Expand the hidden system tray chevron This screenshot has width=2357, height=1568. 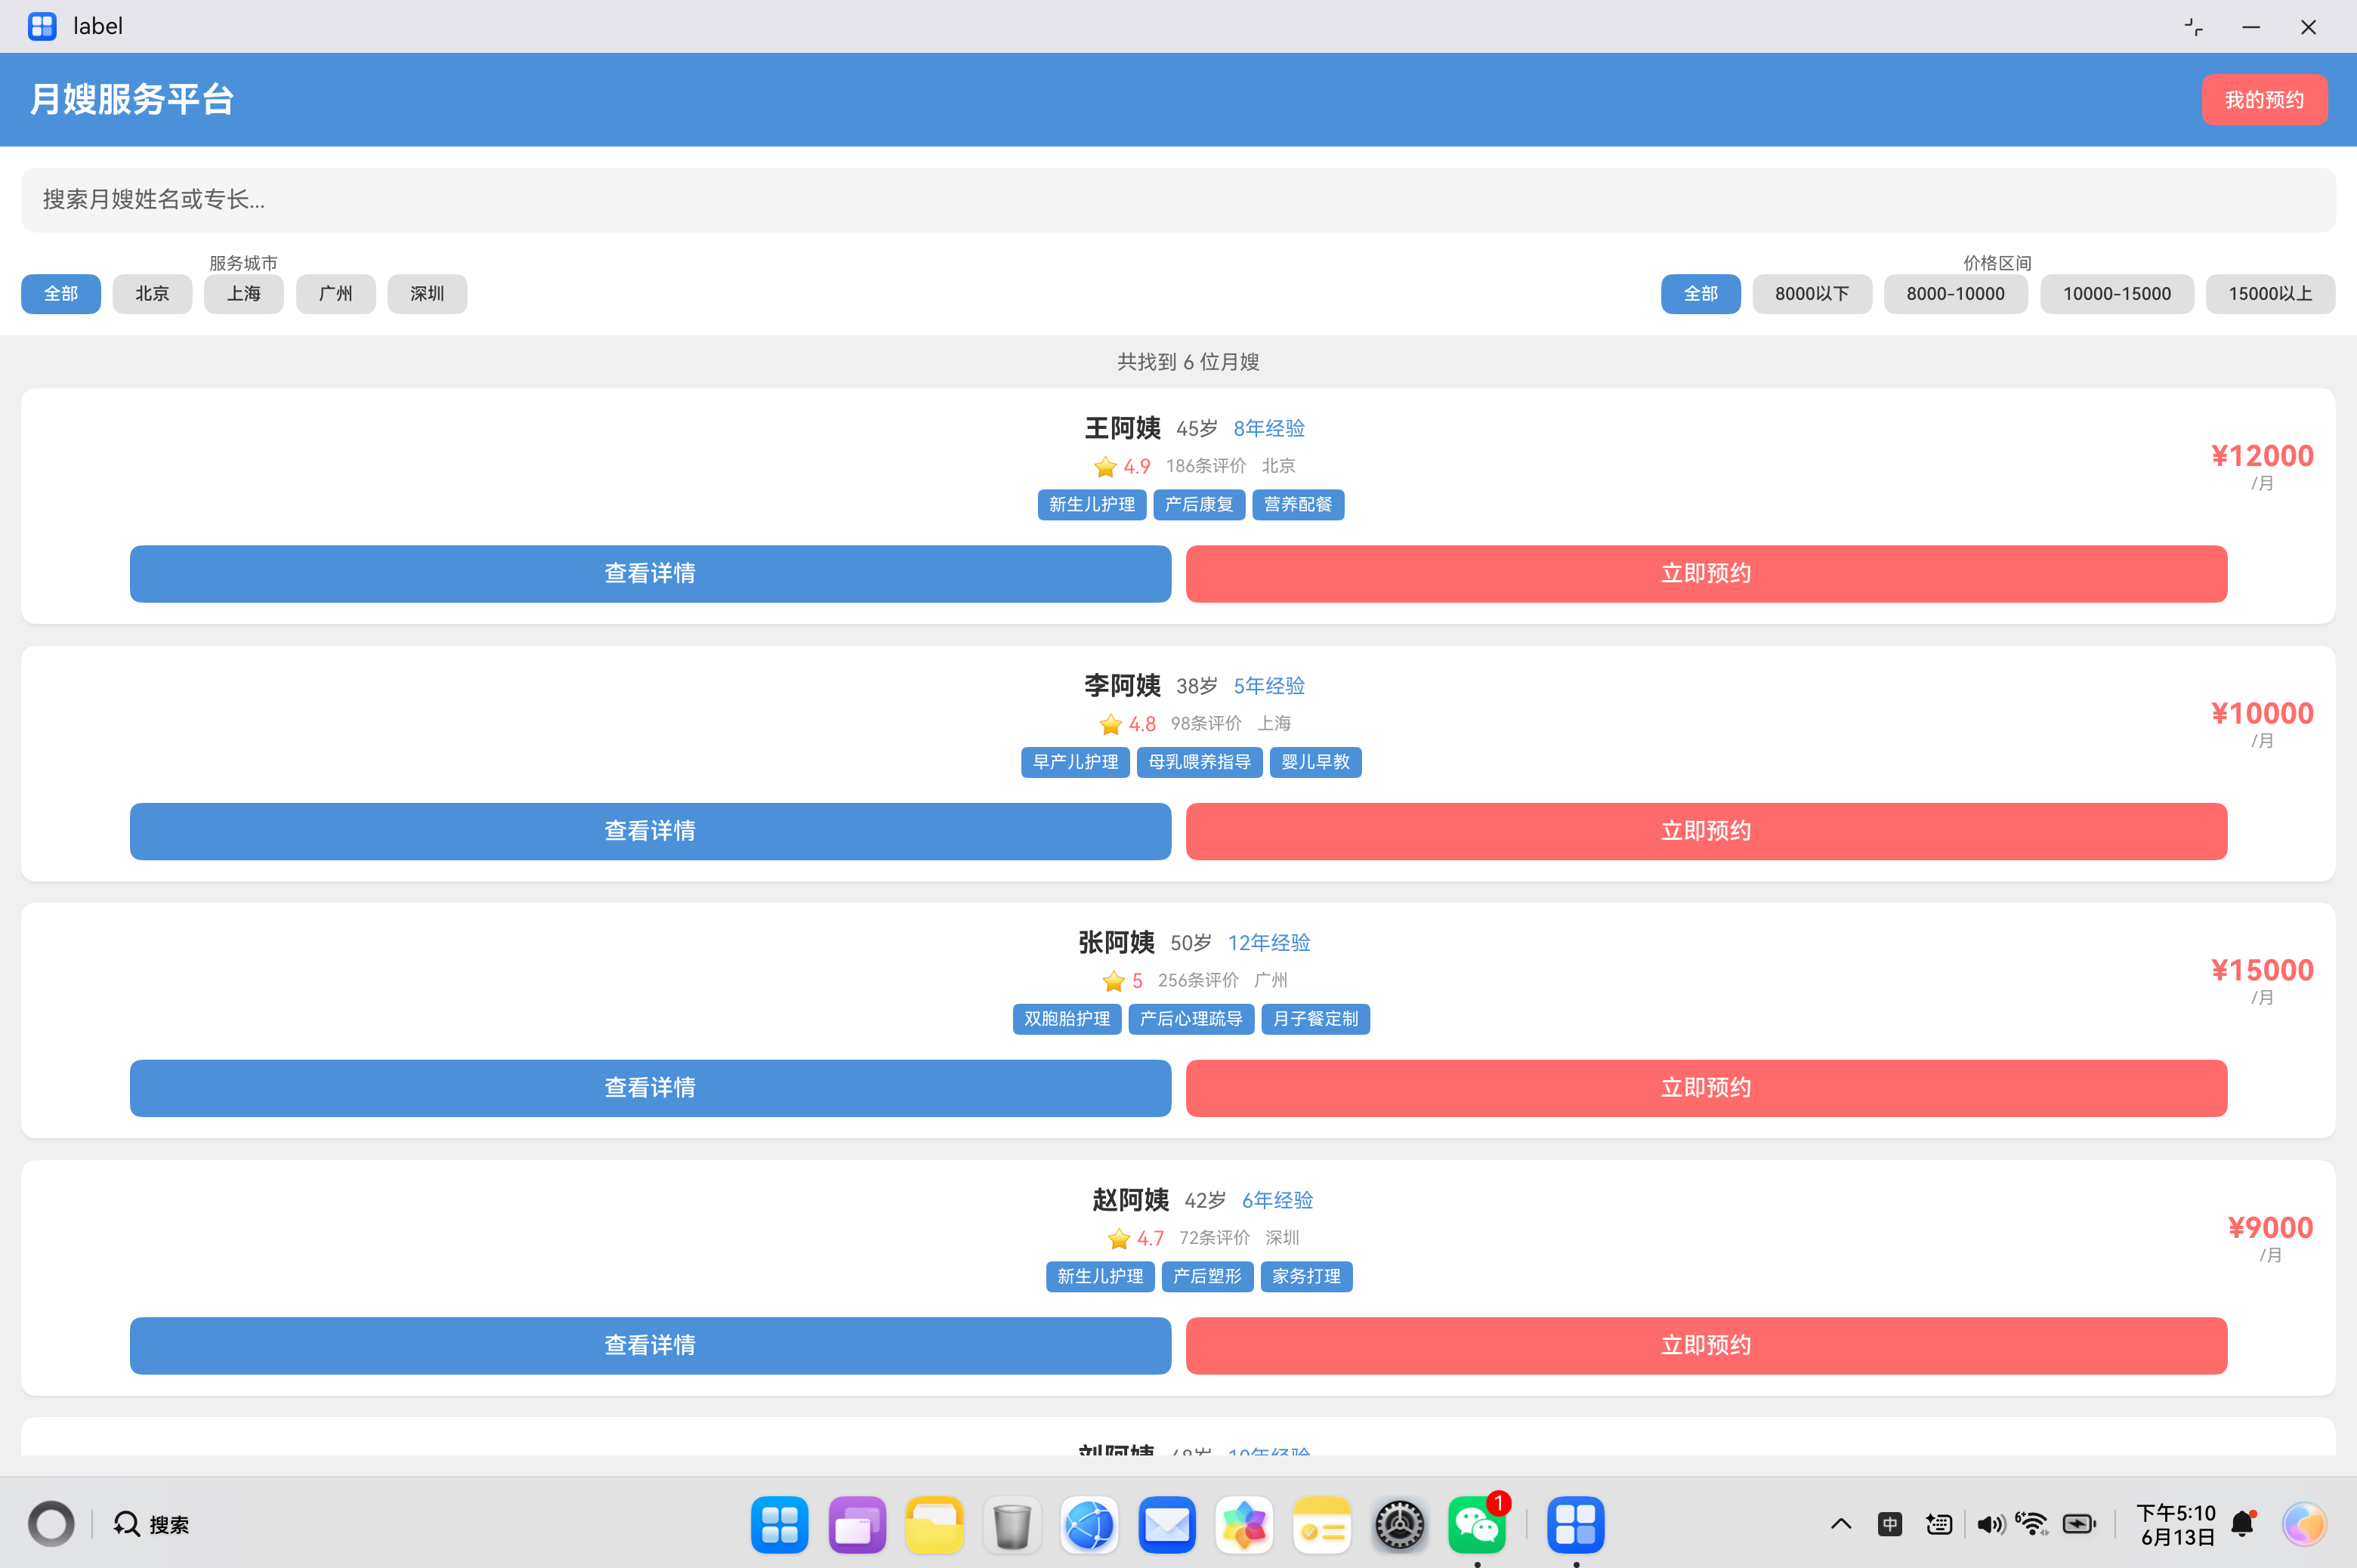click(1841, 1524)
